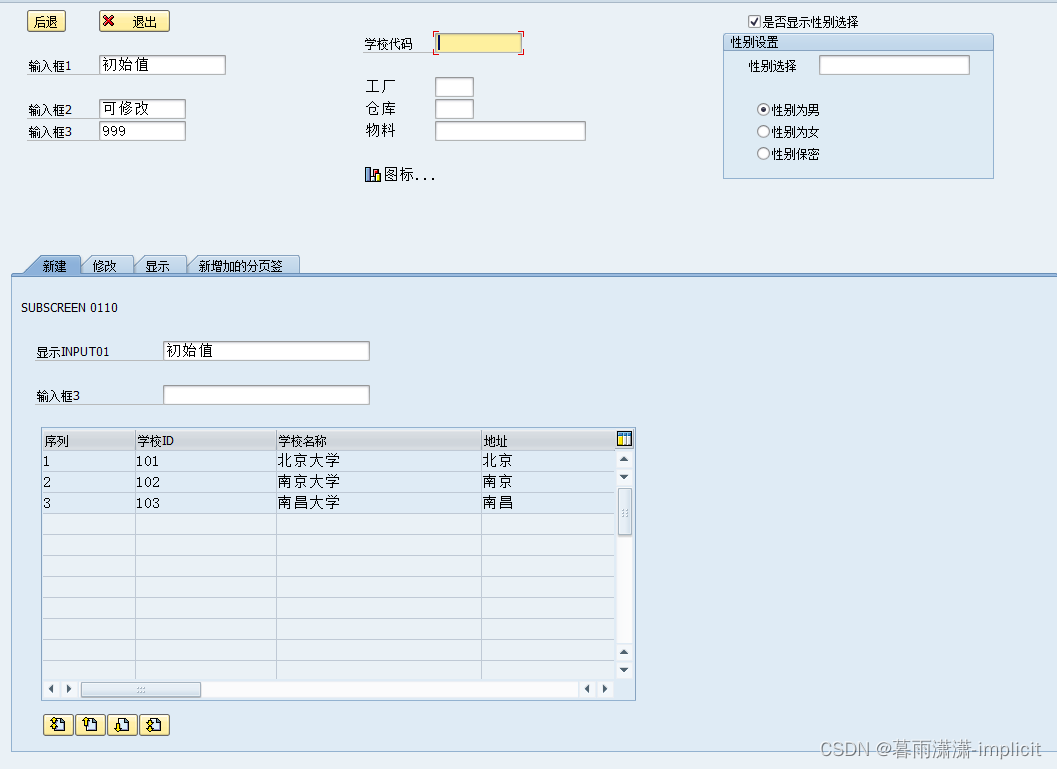Click the 后退 button
This screenshot has height=769, width=1057.
click(46, 21)
